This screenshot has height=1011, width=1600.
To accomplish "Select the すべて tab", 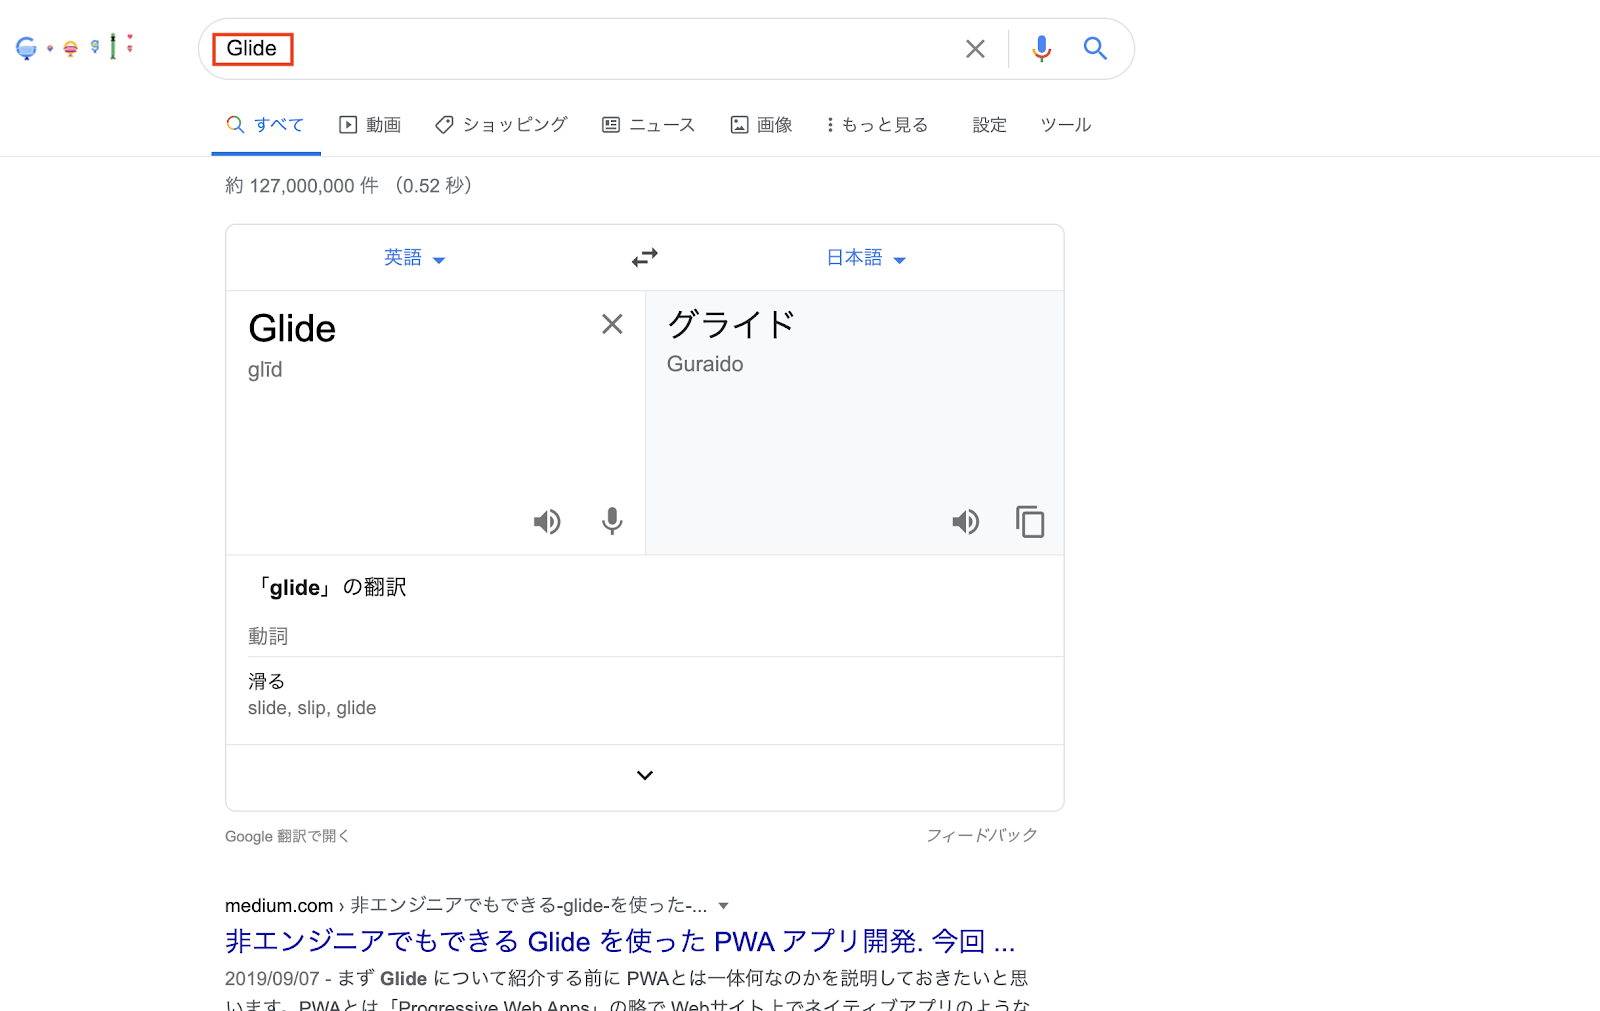I will [265, 125].
